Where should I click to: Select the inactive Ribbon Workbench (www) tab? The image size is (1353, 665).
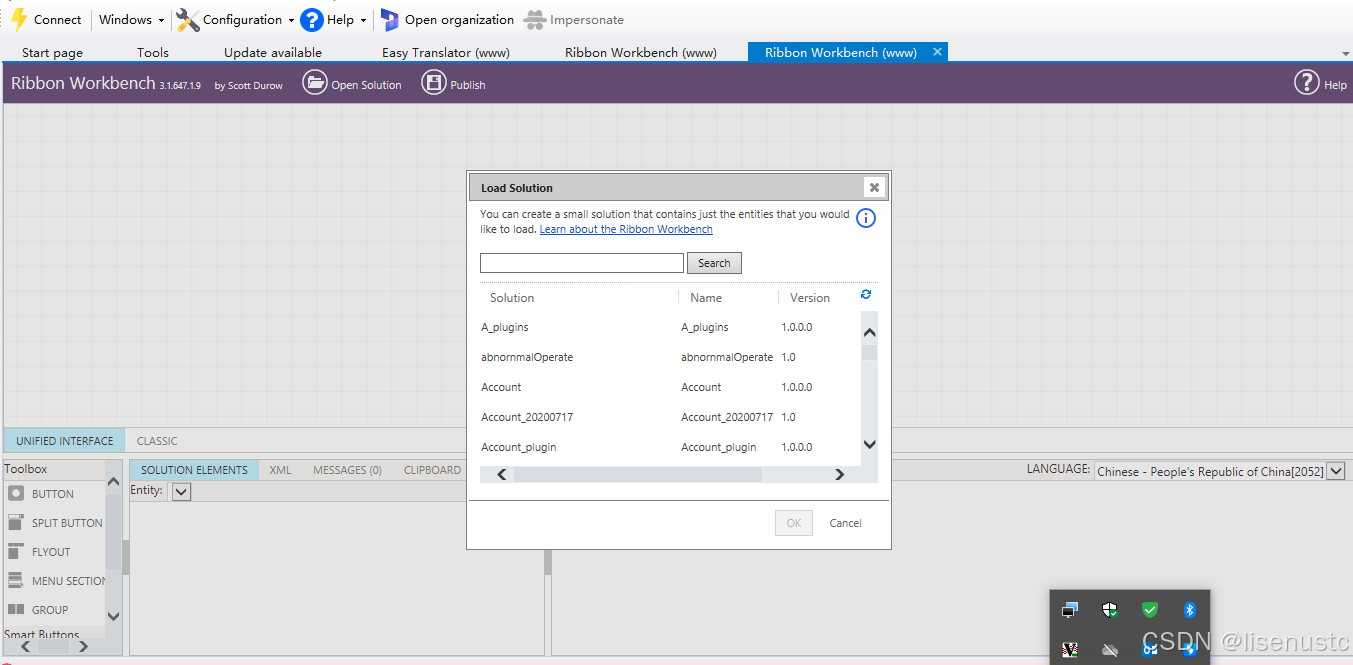click(x=641, y=53)
